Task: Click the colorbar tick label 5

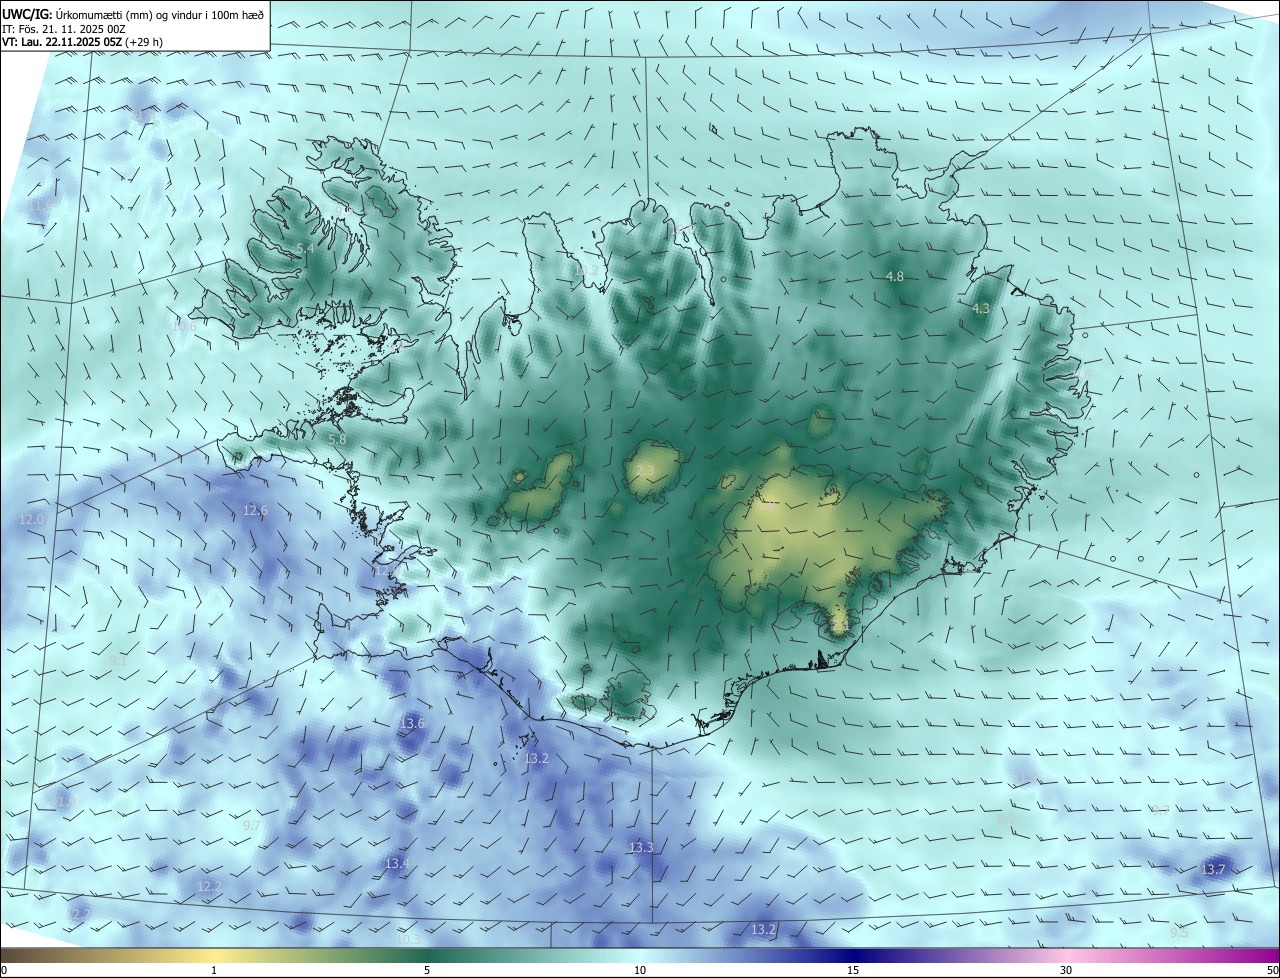Action: click(x=427, y=970)
